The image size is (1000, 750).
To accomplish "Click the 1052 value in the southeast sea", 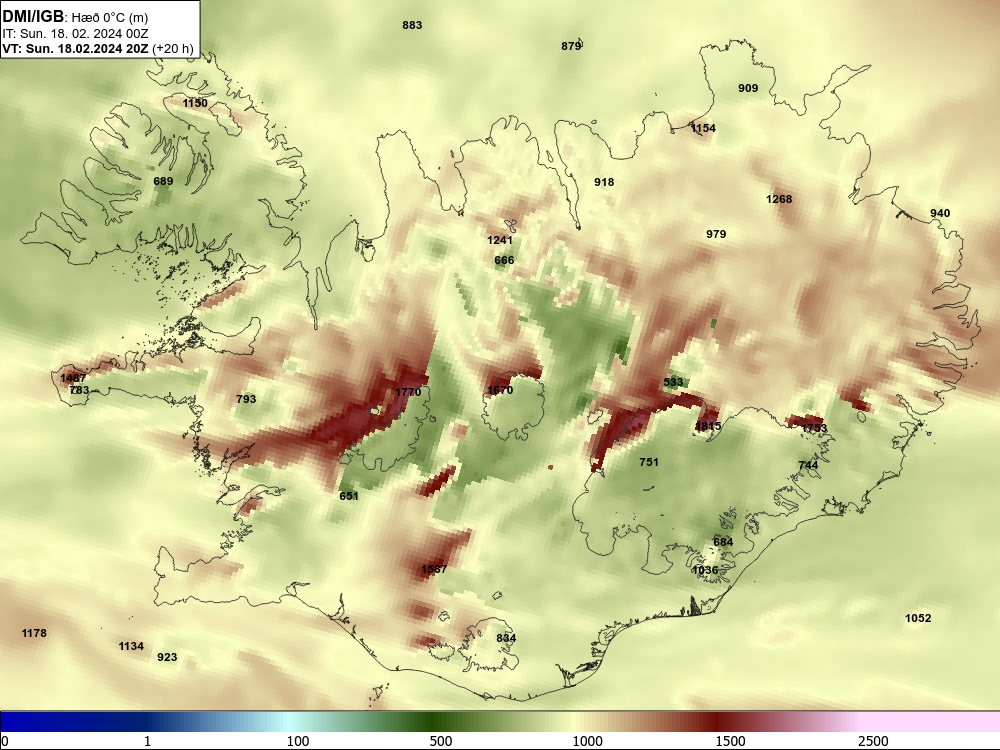I will click(918, 618).
